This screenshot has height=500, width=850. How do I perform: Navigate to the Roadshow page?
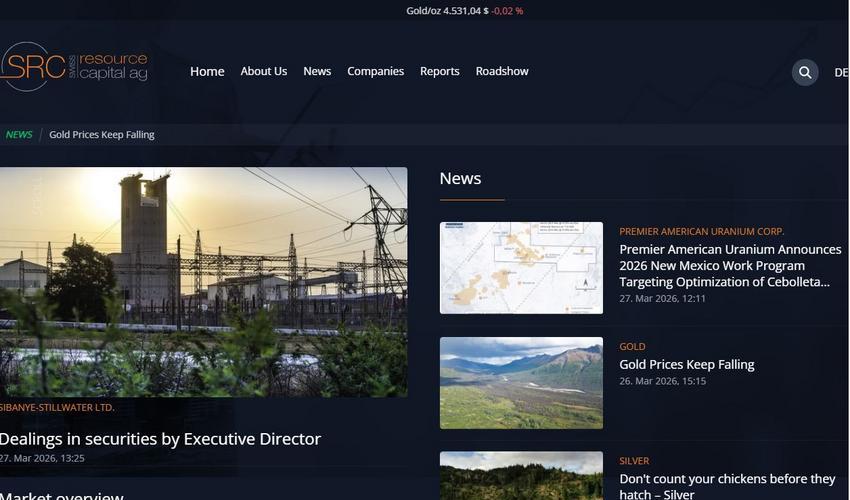[502, 71]
